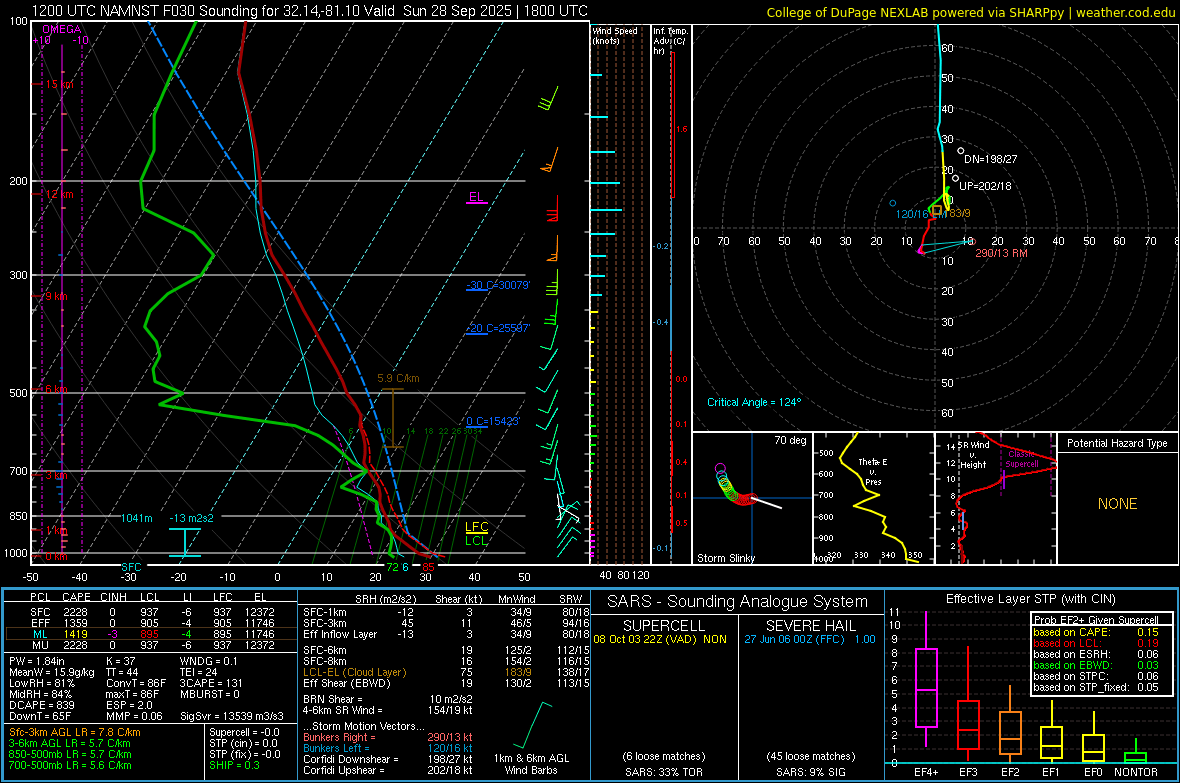Click the 'Theta-E v. Pres' inset label

[x=873, y=471]
